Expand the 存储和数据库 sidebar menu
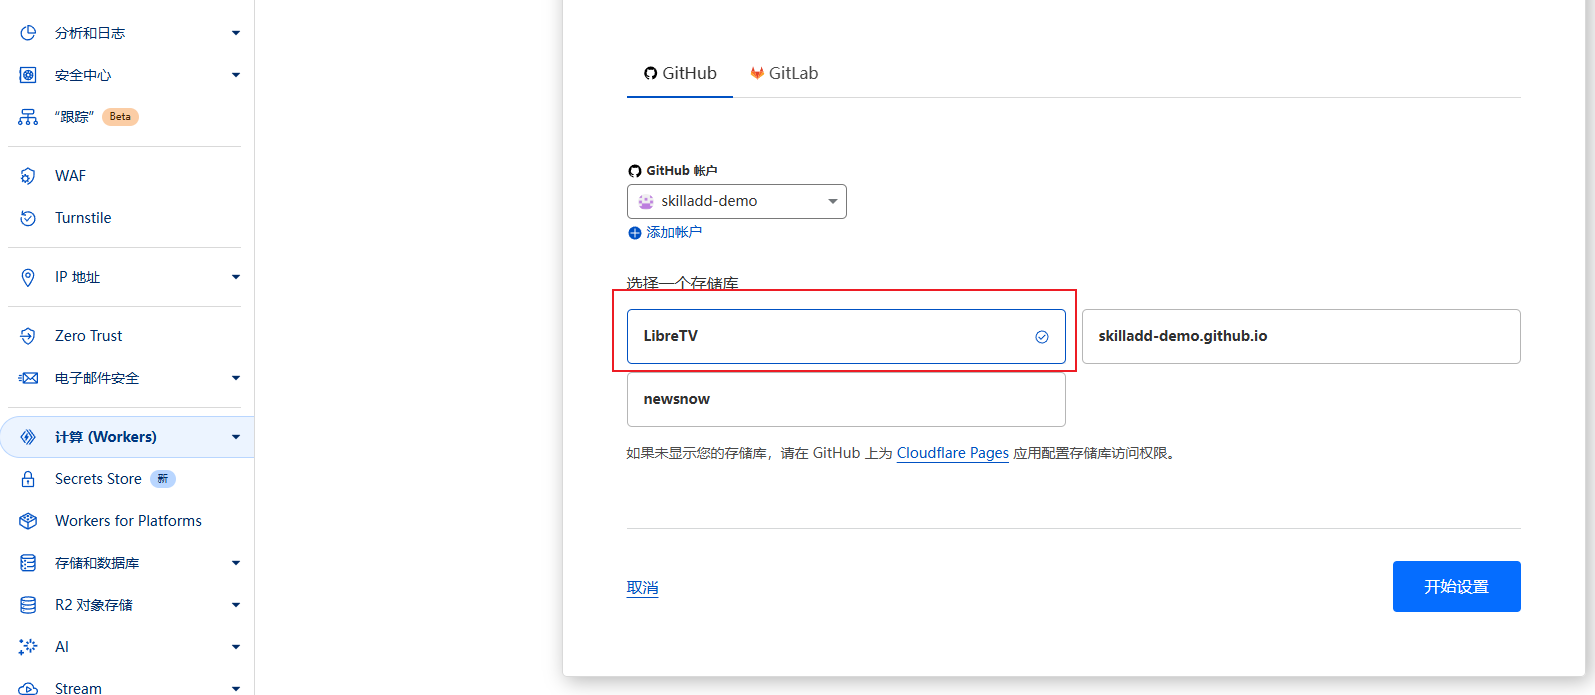Image resolution: width=1595 pixels, height=695 pixels. pos(236,563)
